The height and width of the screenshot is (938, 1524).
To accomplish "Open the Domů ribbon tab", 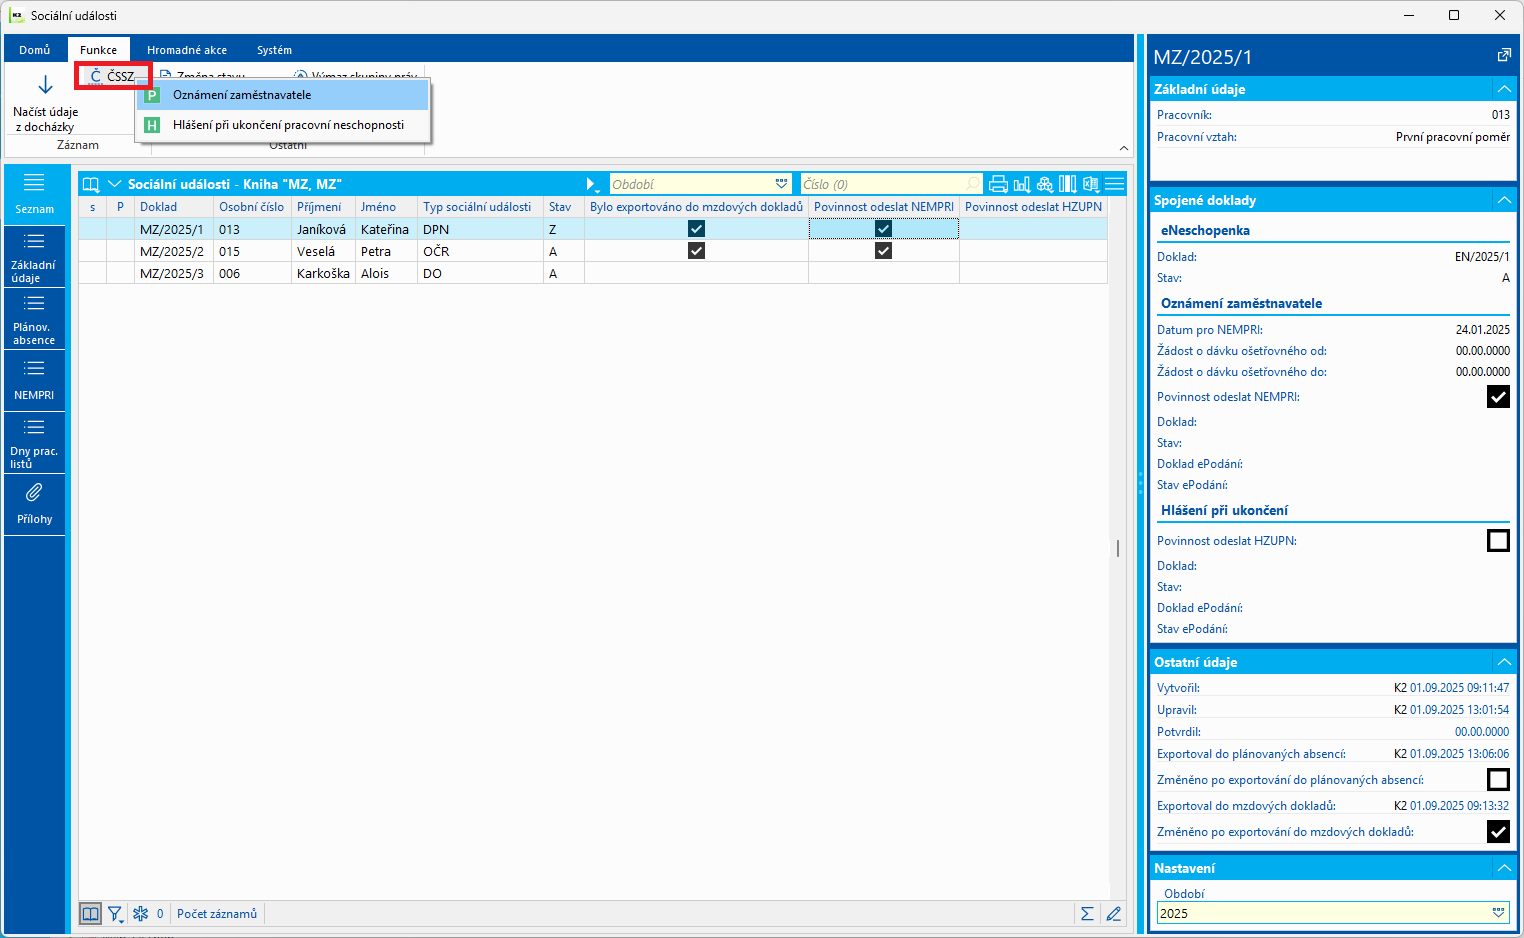I will point(35,50).
